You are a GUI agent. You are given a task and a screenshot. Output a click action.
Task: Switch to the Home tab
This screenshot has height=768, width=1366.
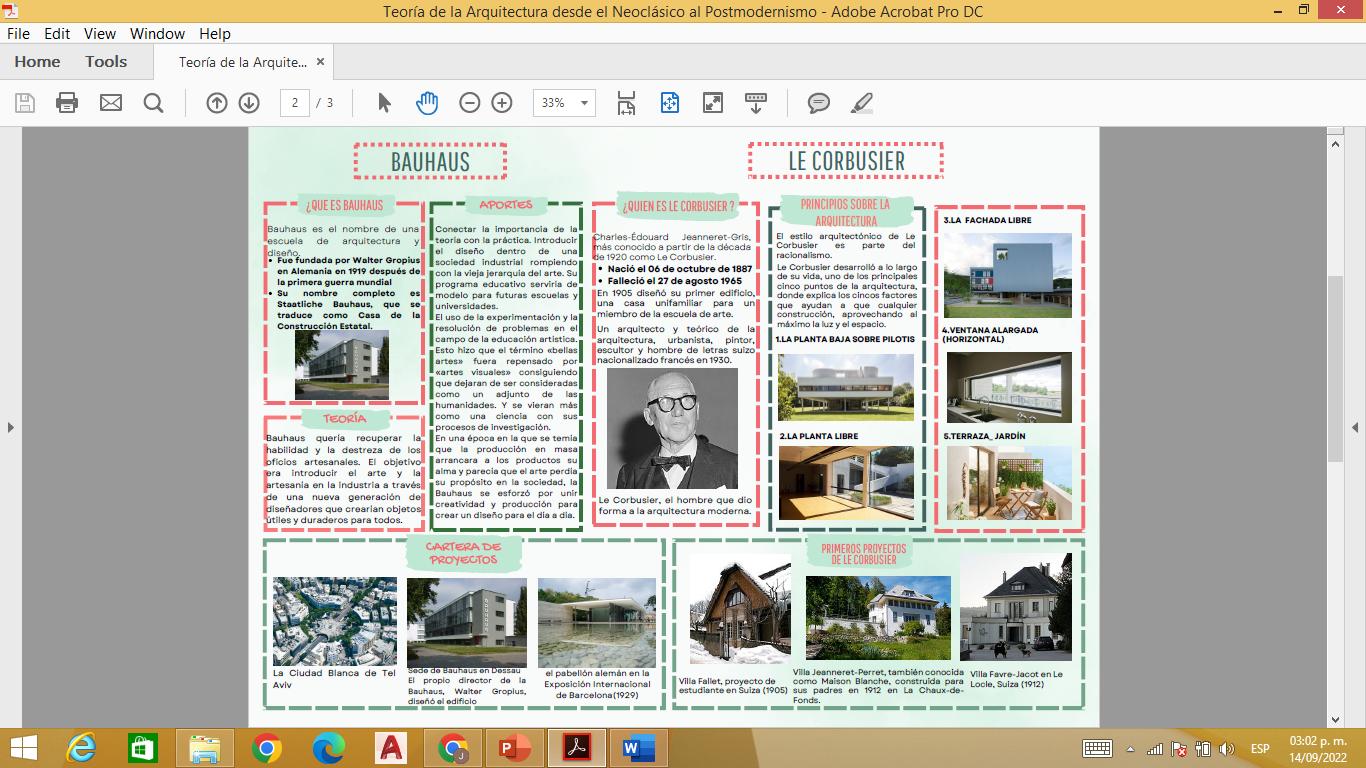point(37,61)
